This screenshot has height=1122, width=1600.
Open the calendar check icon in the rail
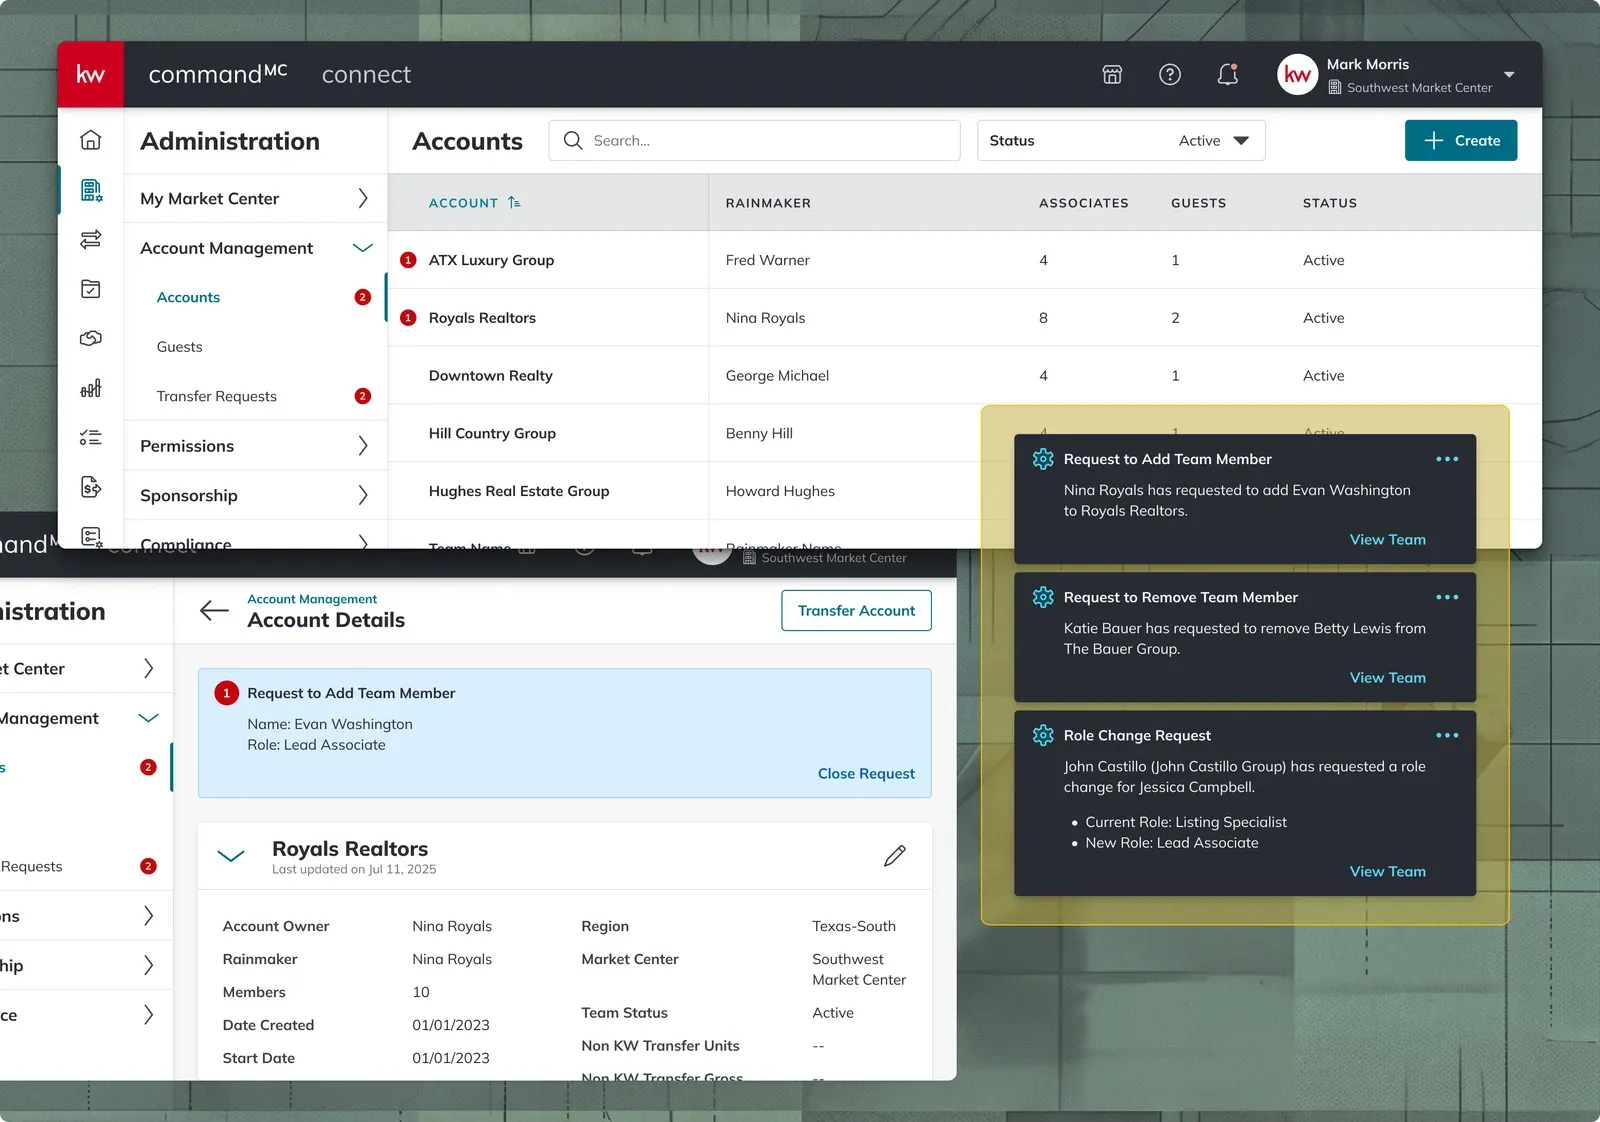pyautogui.click(x=90, y=289)
